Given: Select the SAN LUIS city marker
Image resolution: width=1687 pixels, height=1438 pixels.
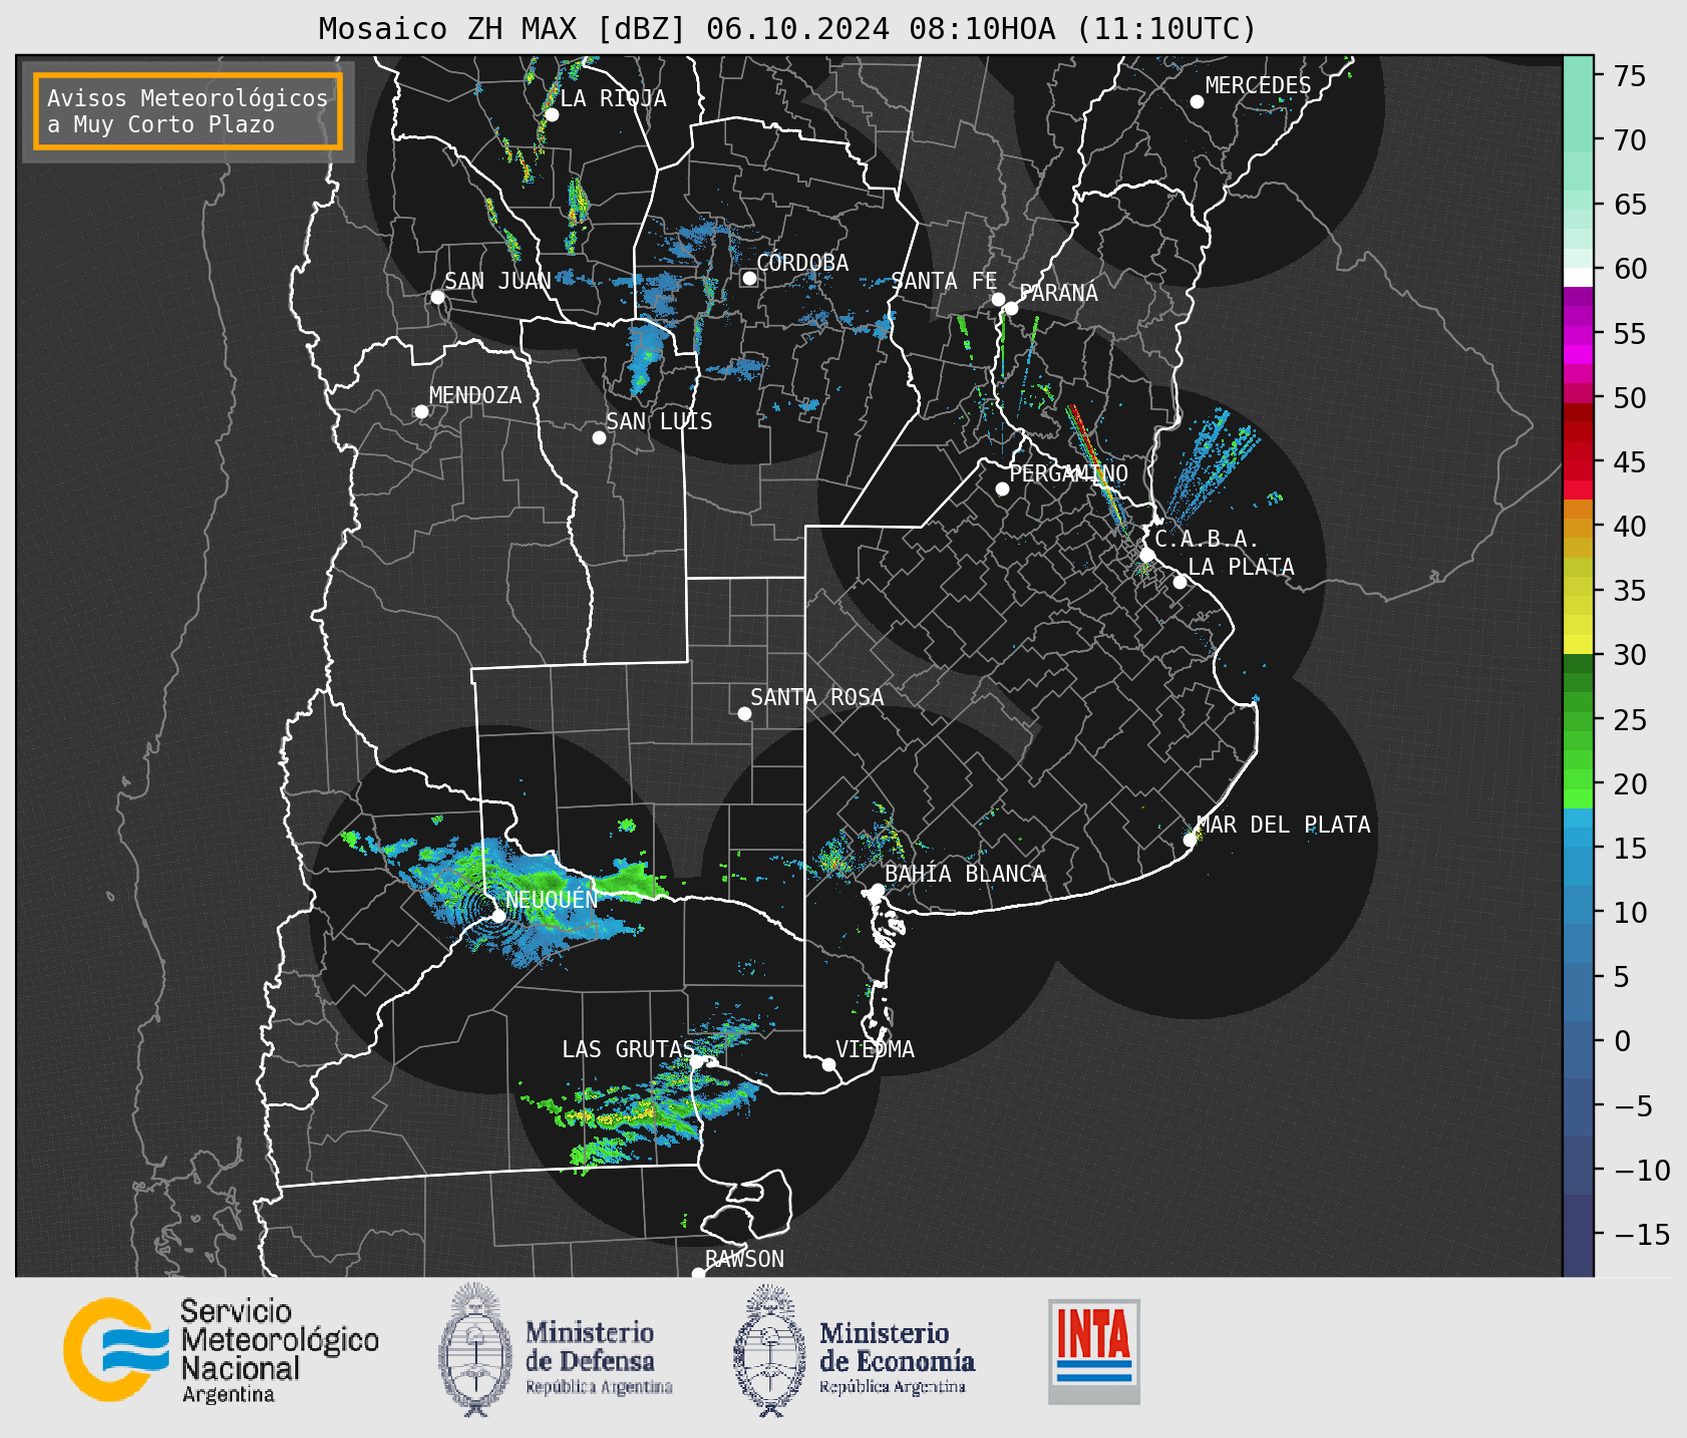Looking at the screenshot, I should tap(599, 438).
